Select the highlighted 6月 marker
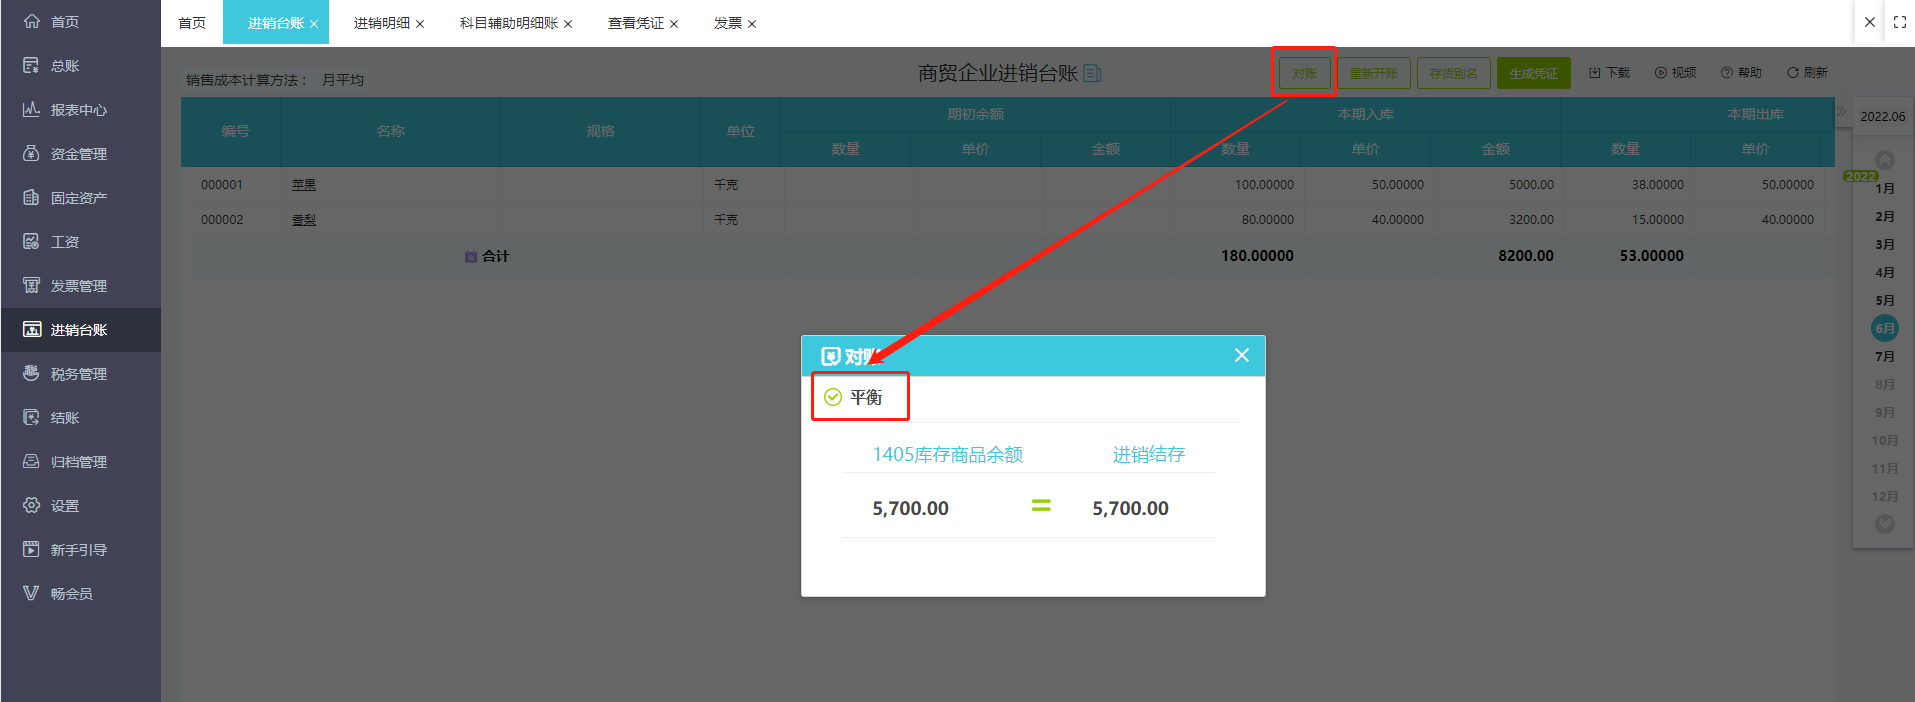Viewport: 1915px width, 702px height. (x=1885, y=328)
